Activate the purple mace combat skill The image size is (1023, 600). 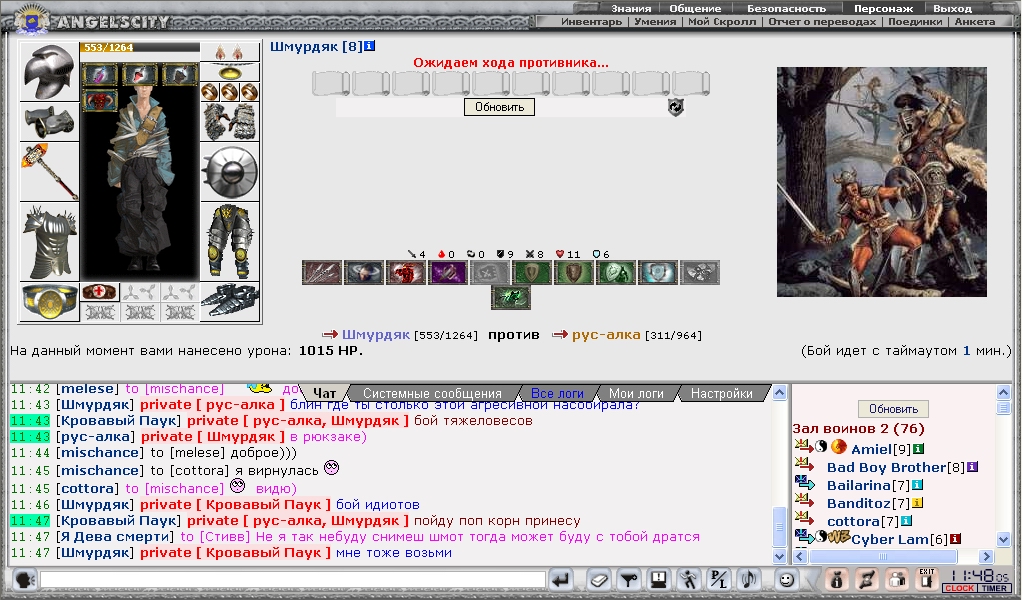tap(448, 273)
